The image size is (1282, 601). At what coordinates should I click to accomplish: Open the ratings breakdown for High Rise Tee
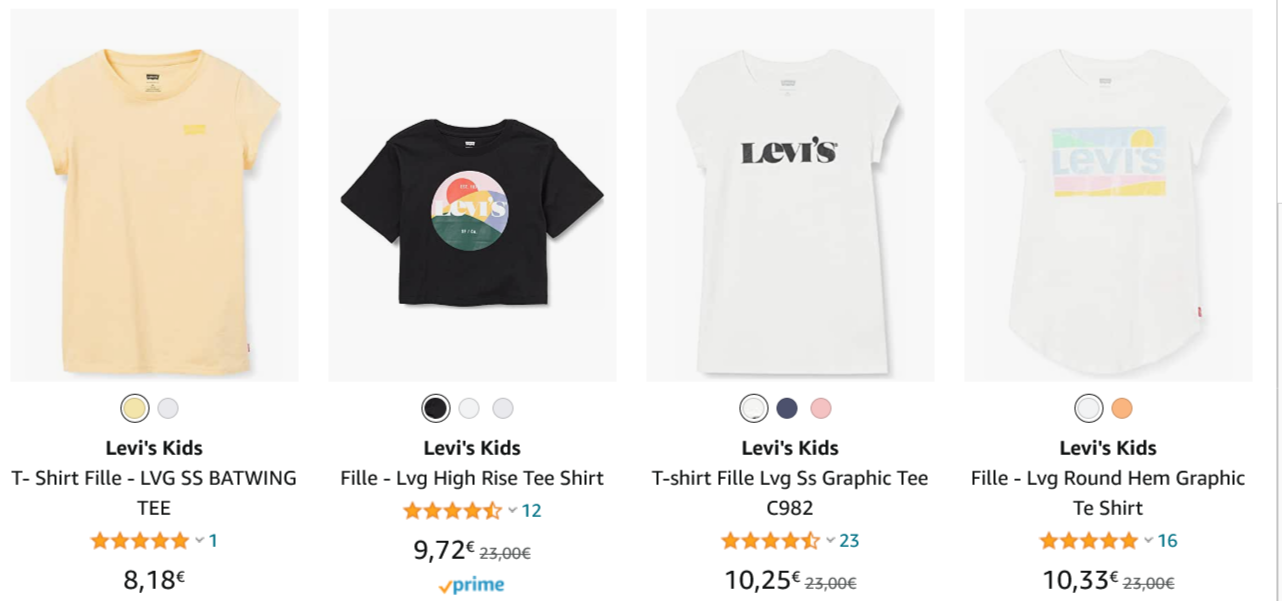512,510
